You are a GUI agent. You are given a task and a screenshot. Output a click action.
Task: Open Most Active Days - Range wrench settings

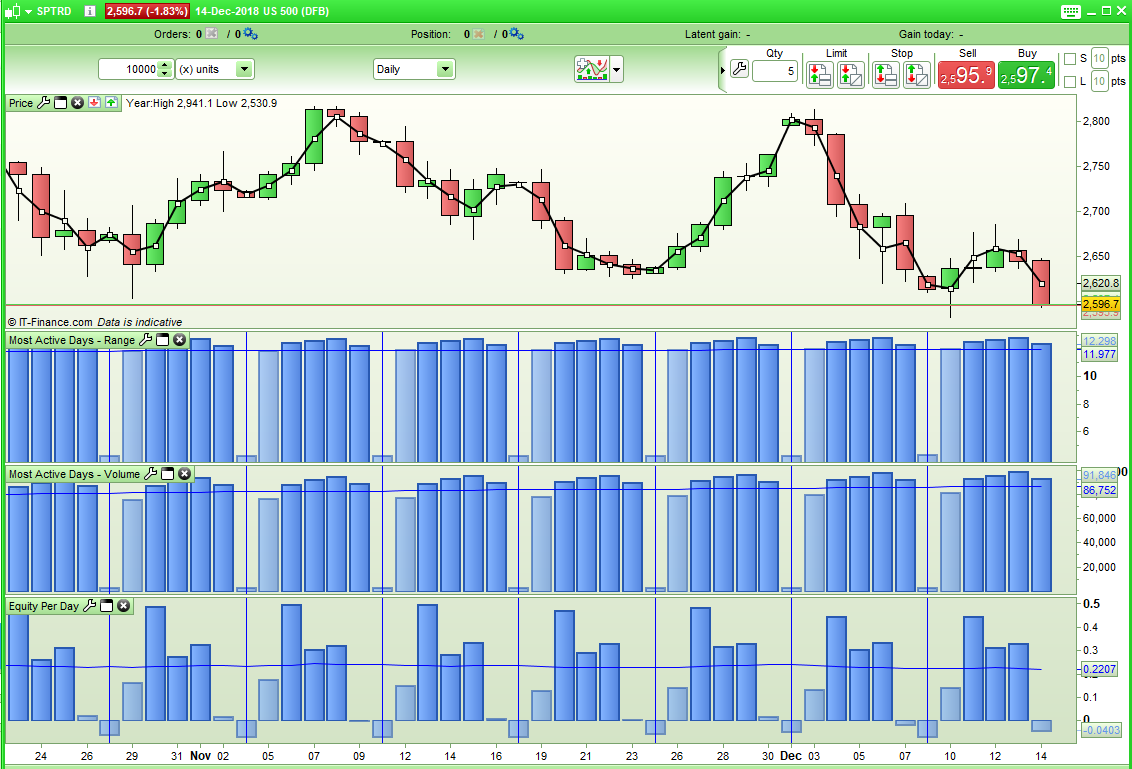point(145,339)
